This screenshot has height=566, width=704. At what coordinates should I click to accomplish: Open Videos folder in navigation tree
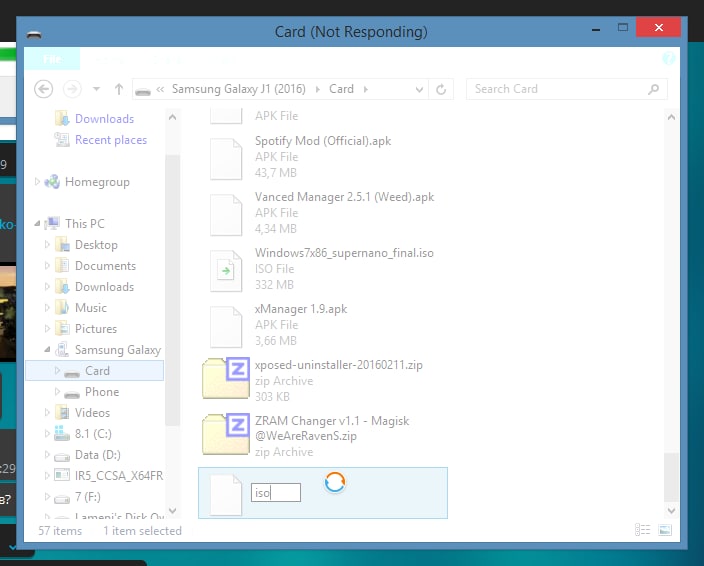pos(92,413)
